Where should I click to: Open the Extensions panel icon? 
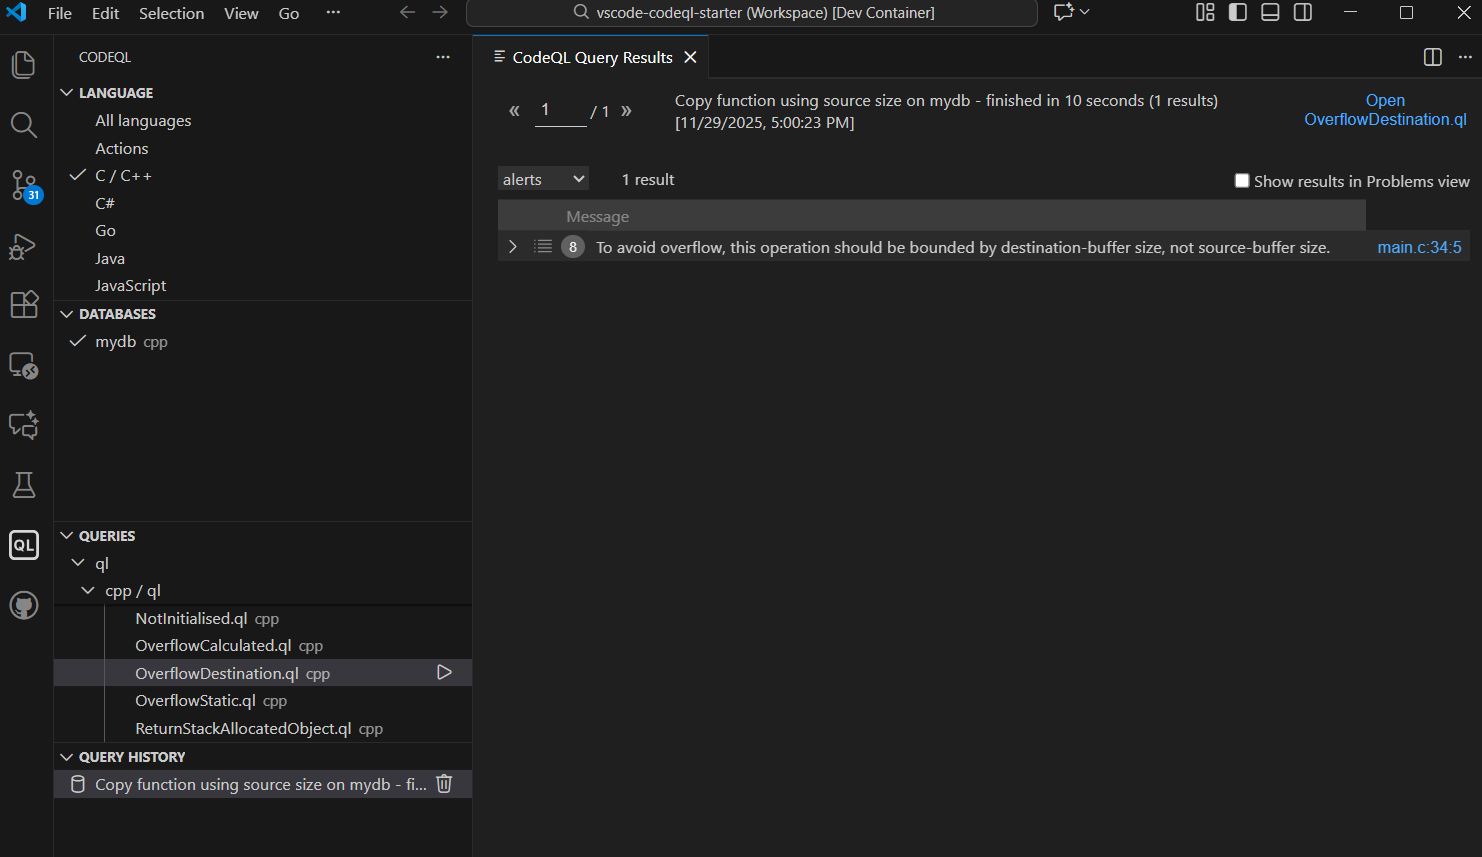coord(23,305)
